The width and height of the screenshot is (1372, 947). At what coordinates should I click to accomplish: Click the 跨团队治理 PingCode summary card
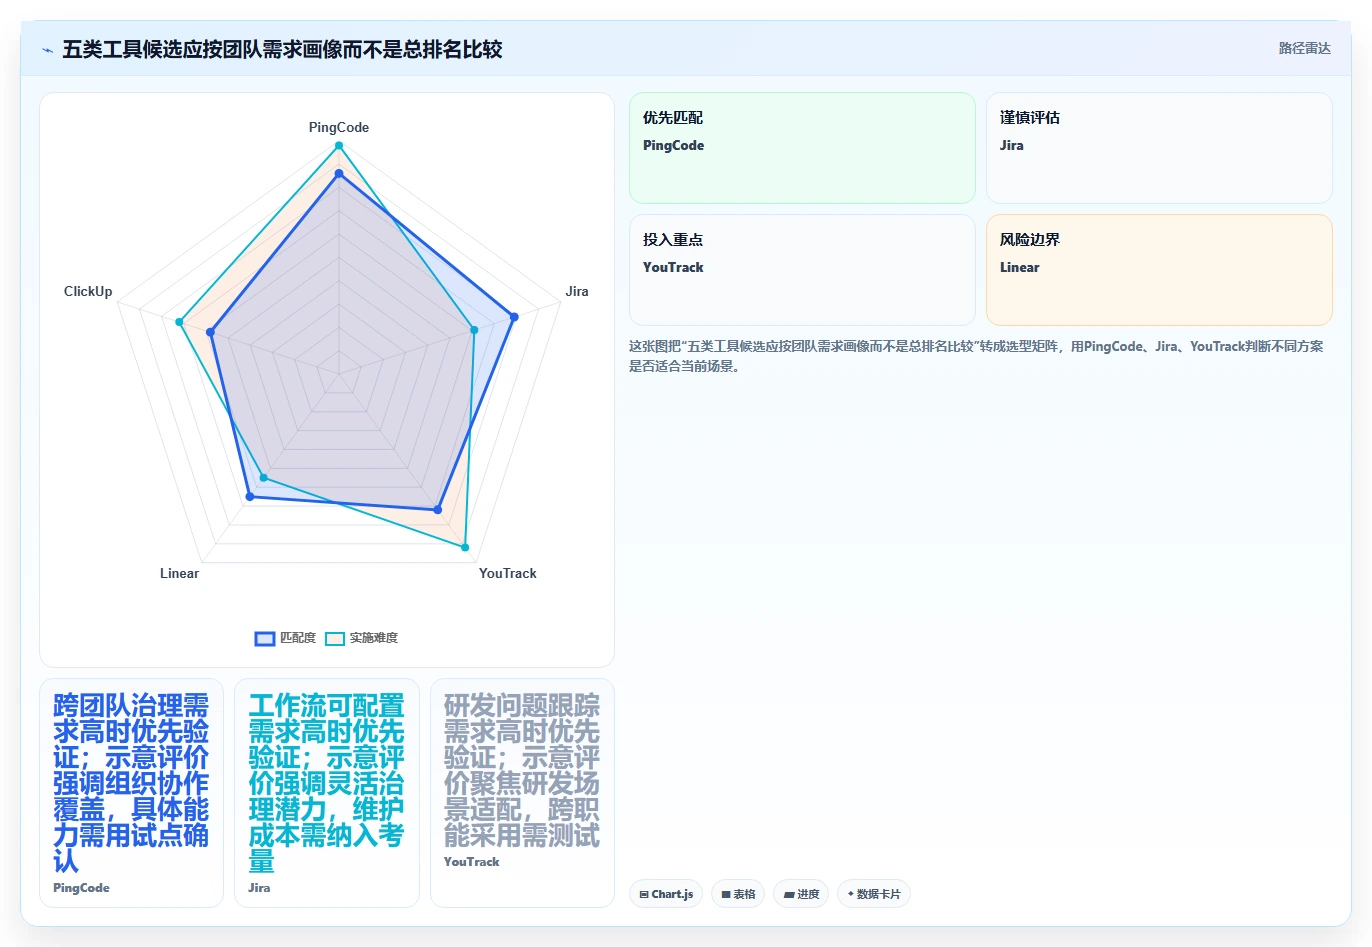[x=131, y=793]
